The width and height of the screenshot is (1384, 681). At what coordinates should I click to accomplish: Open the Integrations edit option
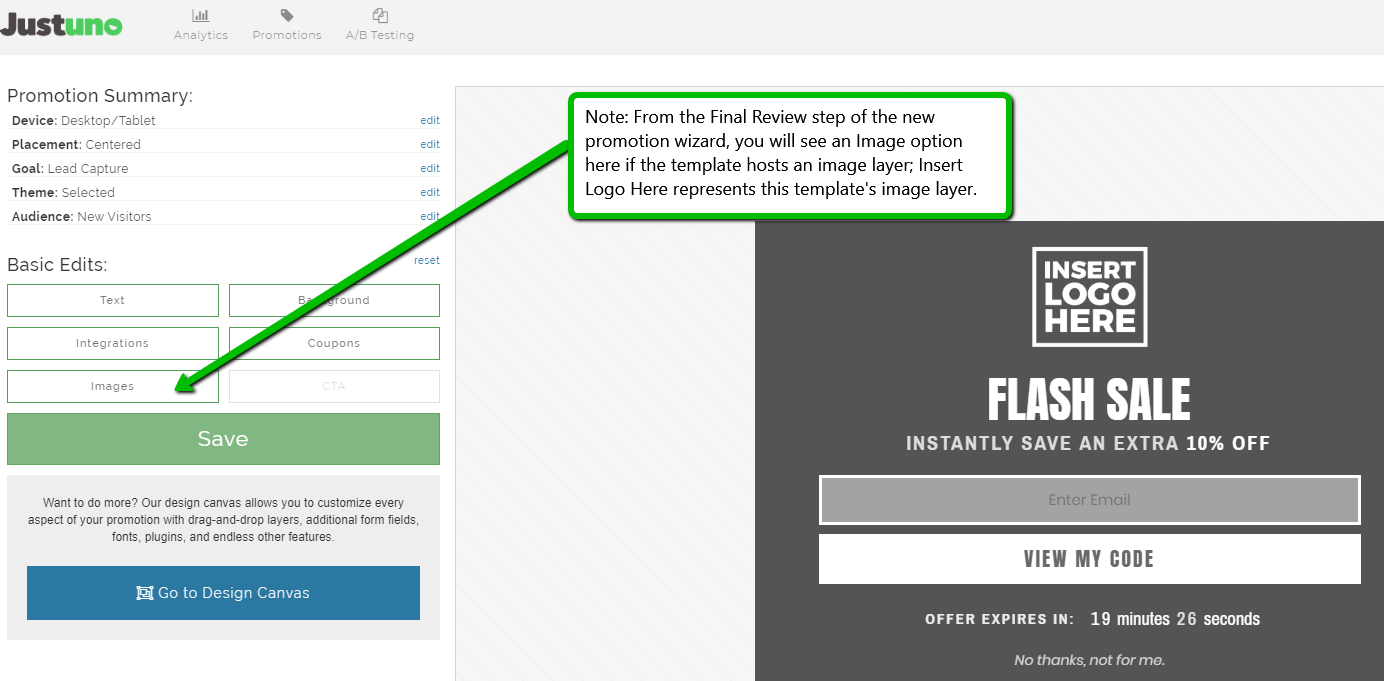click(x=113, y=343)
